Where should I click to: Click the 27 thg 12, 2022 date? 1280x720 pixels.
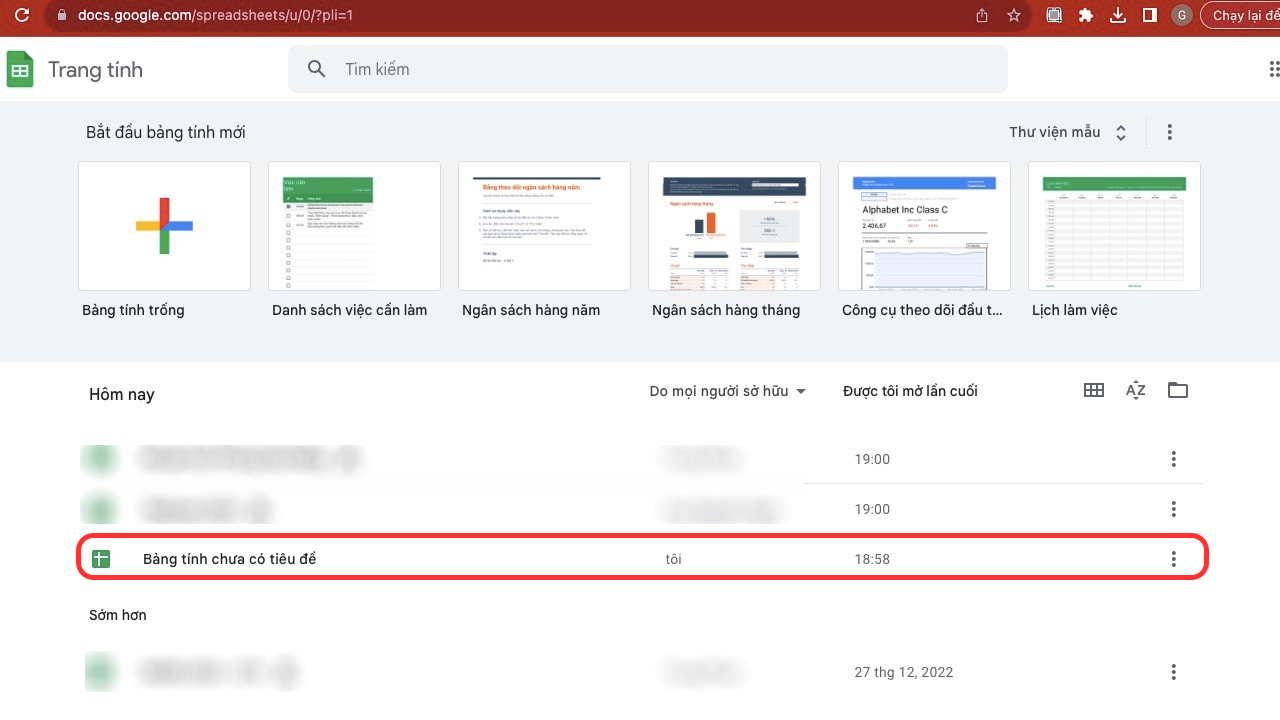pyautogui.click(x=904, y=672)
